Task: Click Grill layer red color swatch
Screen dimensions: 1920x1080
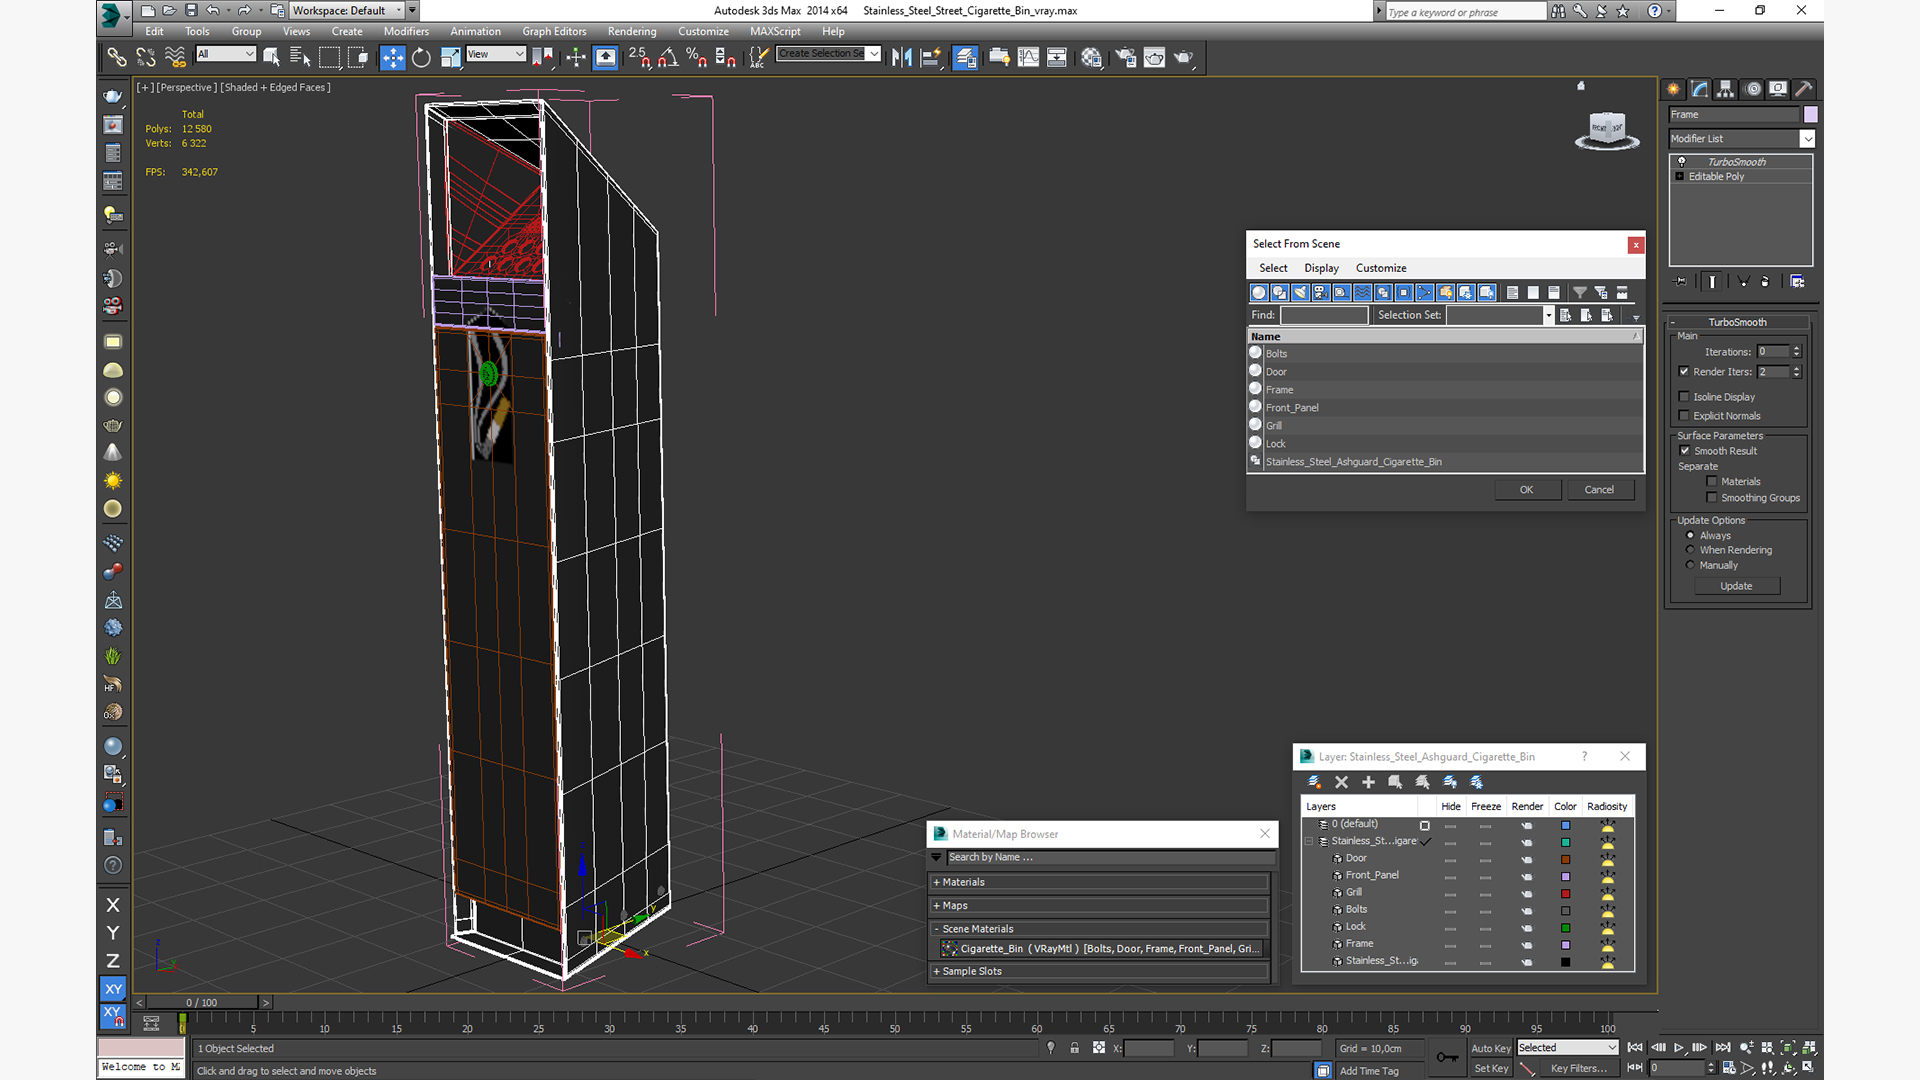Action: [x=1565, y=893]
